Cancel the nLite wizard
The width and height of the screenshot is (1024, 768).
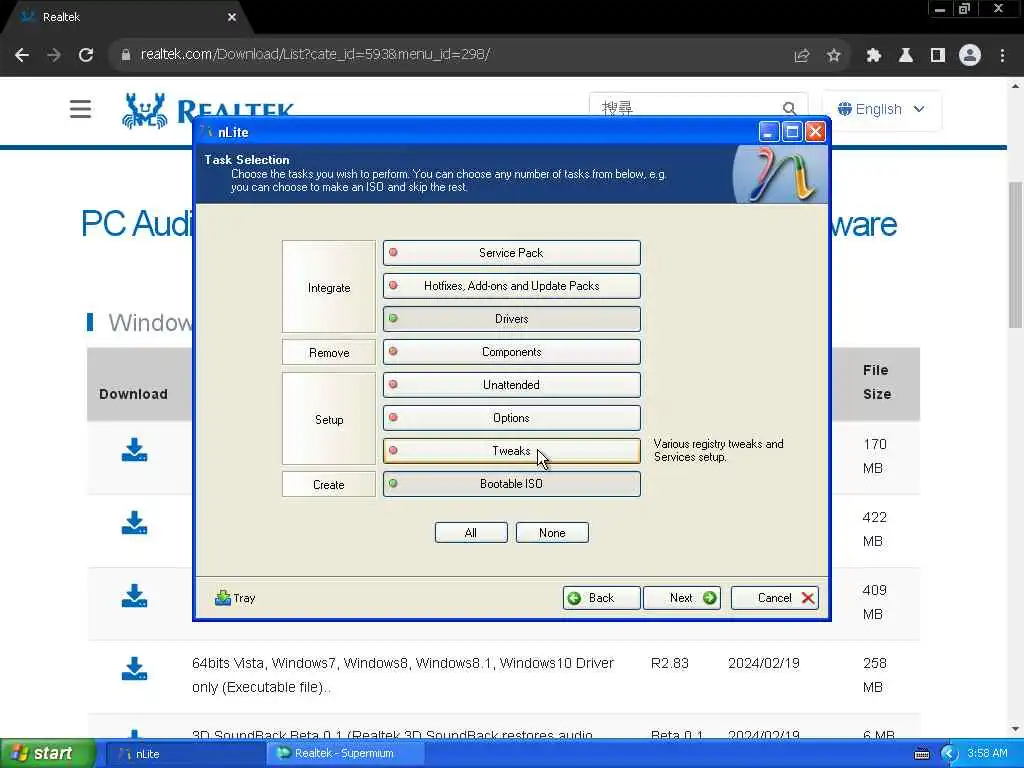click(775, 598)
